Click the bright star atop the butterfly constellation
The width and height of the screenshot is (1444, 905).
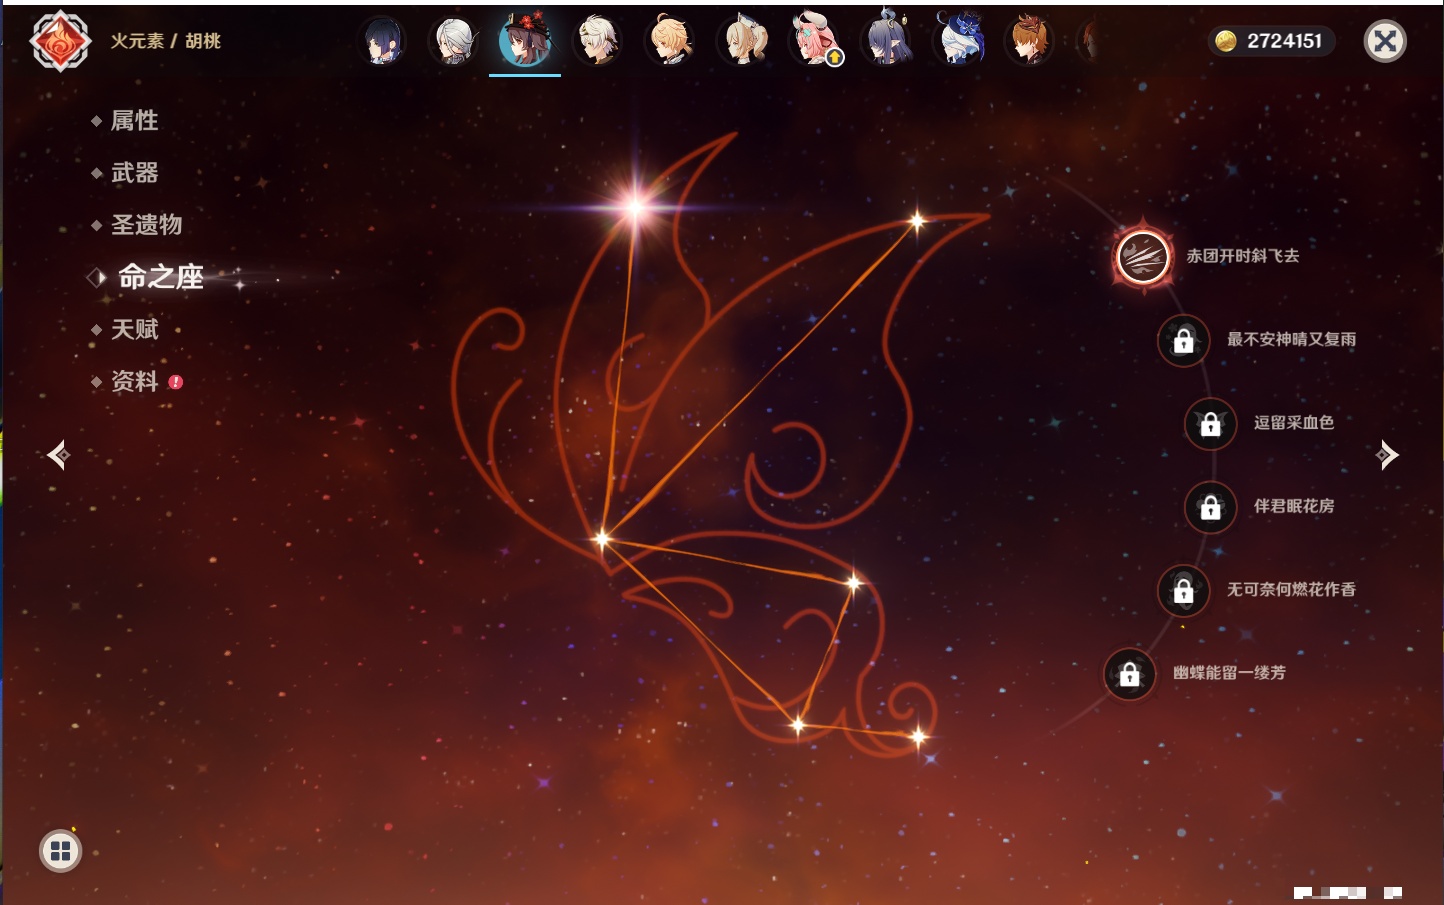pyautogui.click(x=635, y=207)
